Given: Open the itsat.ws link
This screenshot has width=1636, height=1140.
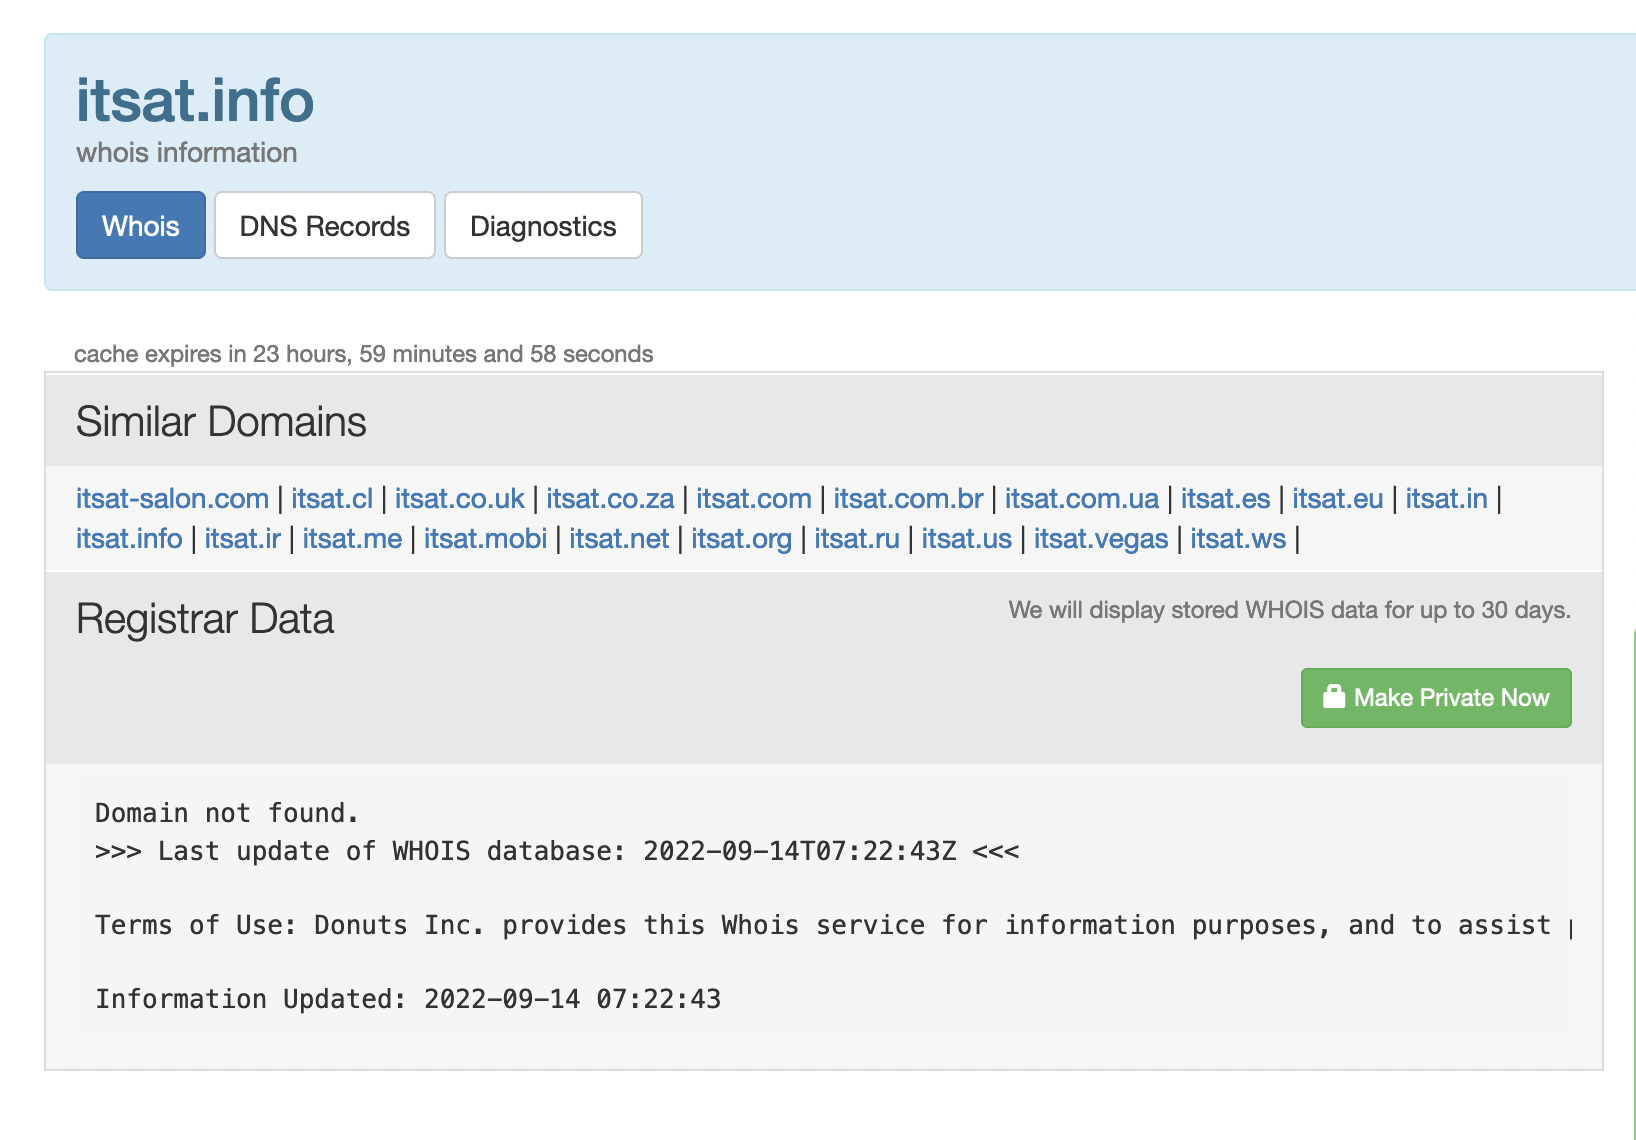Looking at the screenshot, I should tap(1237, 538).
